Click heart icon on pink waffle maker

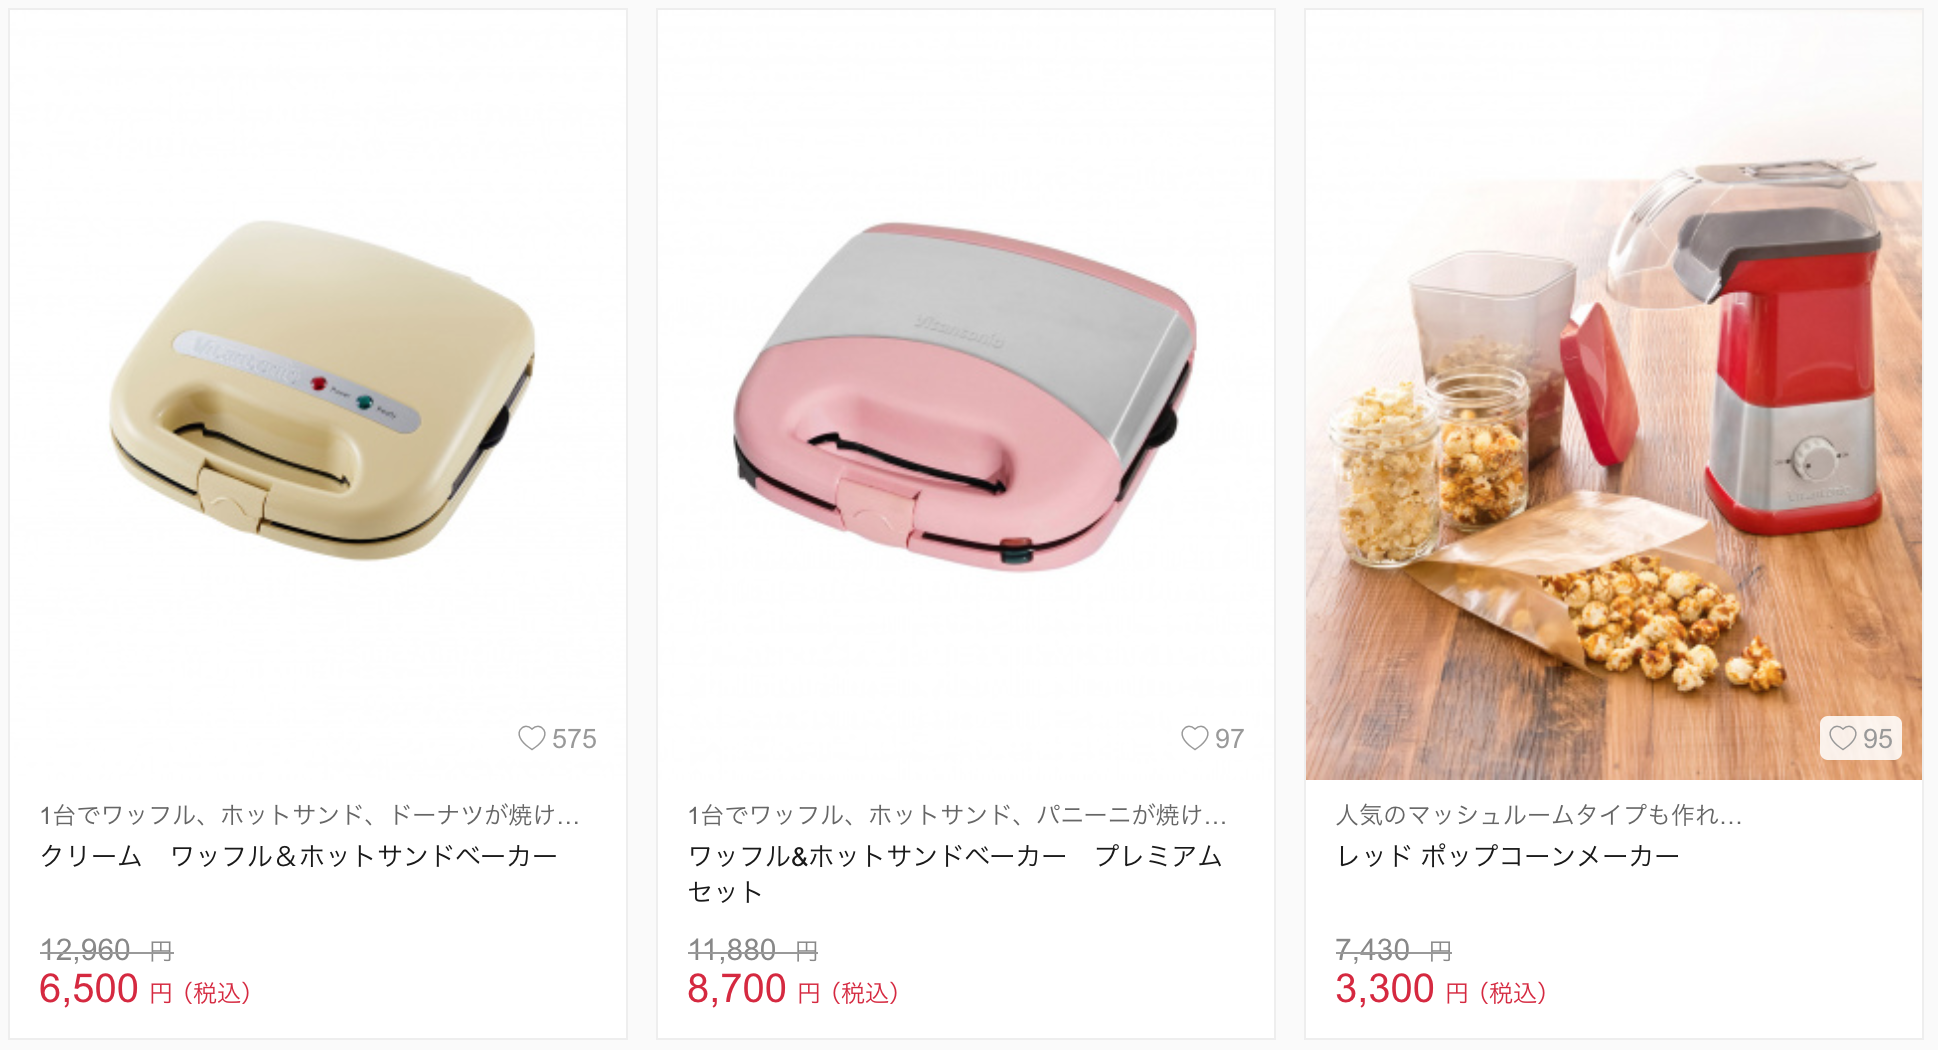click(x=1195, y=738)
